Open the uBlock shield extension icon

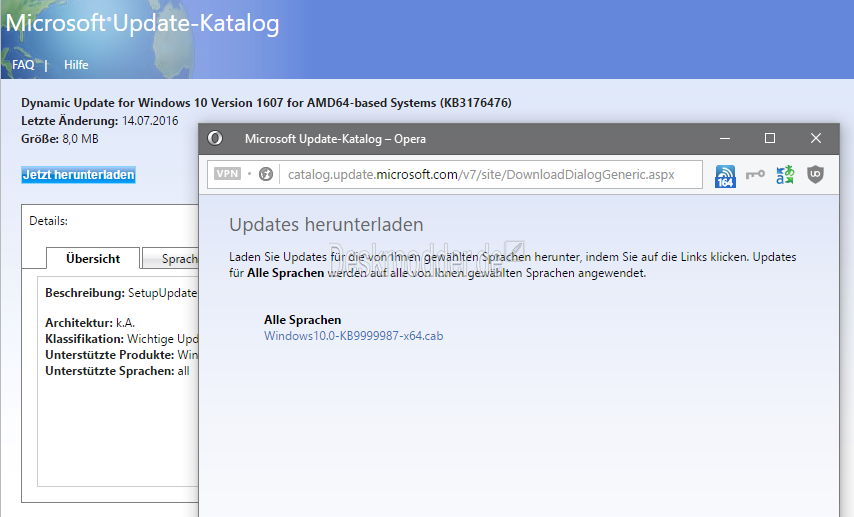[x=815, y=174]
